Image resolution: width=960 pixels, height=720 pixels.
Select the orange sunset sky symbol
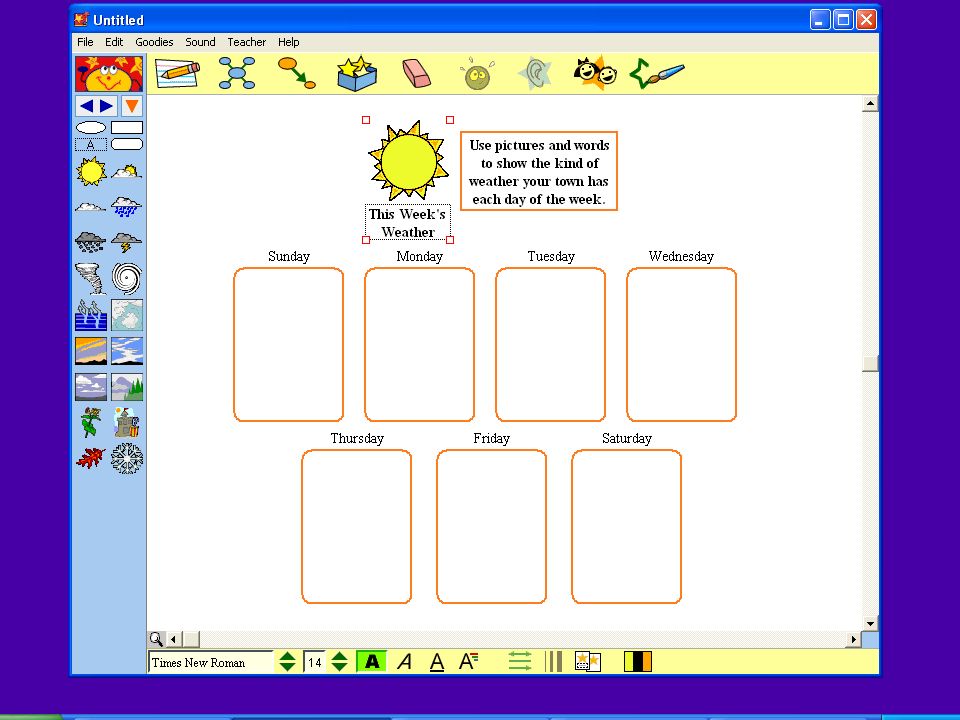(x=91, y=351)
